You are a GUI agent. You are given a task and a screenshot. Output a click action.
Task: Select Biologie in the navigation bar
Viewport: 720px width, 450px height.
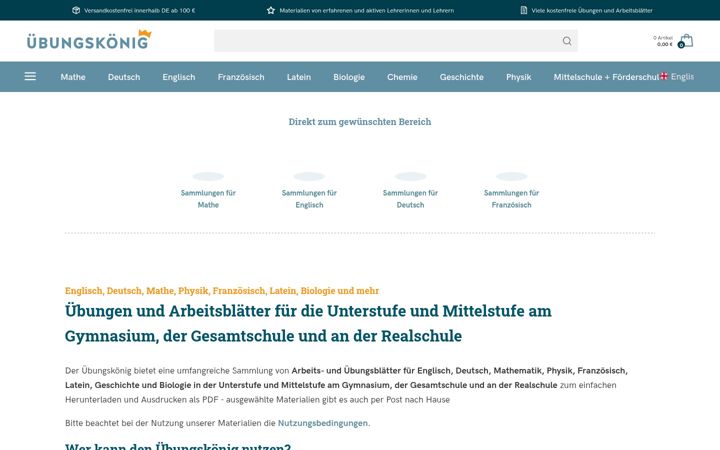click(x=349, y=77)
